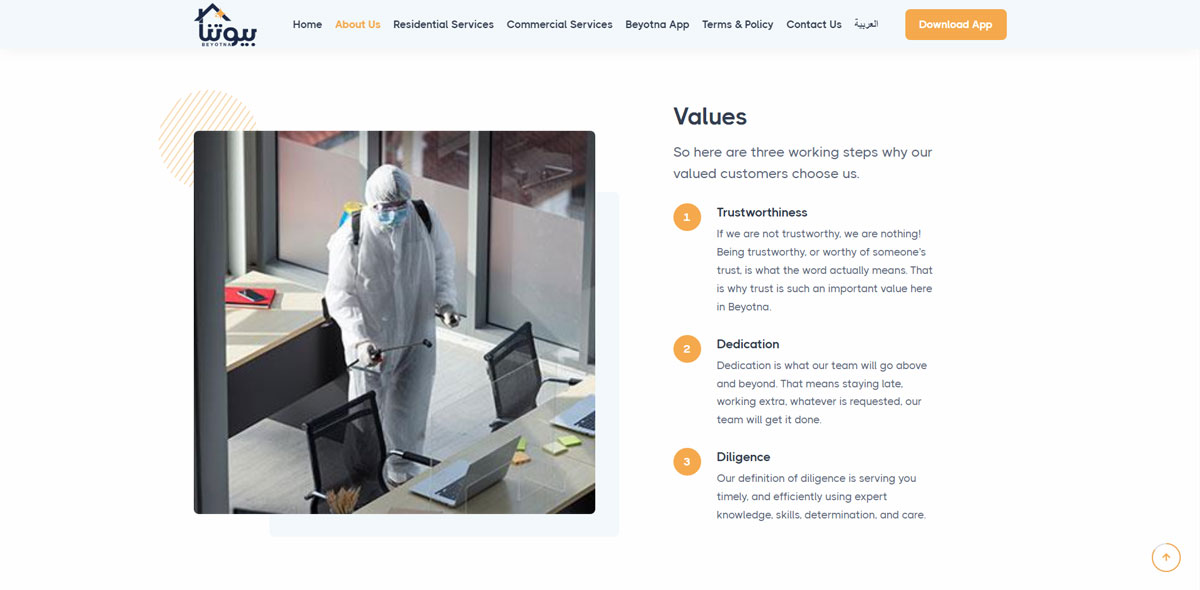Click the orange number 3 badge
The width and height of the screenshot is (1200, 590).
pos(687,462)
